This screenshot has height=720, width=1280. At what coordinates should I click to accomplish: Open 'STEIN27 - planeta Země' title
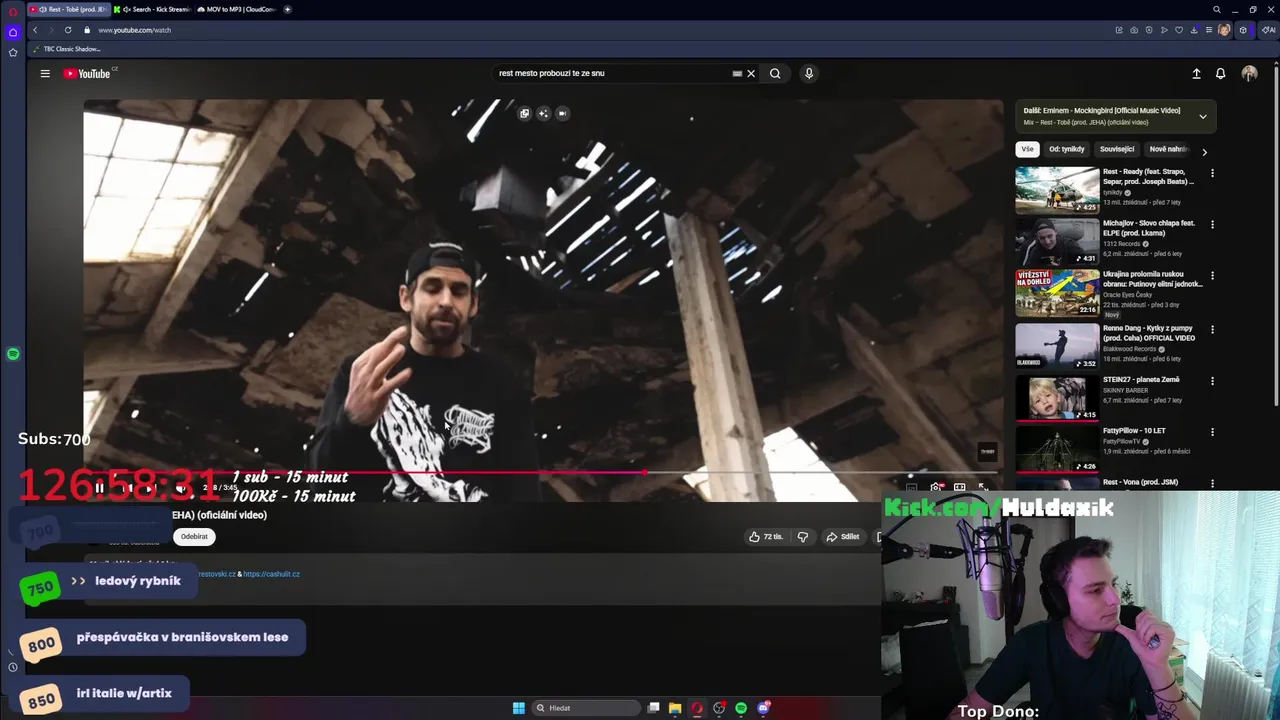(x=1141, y=380)
